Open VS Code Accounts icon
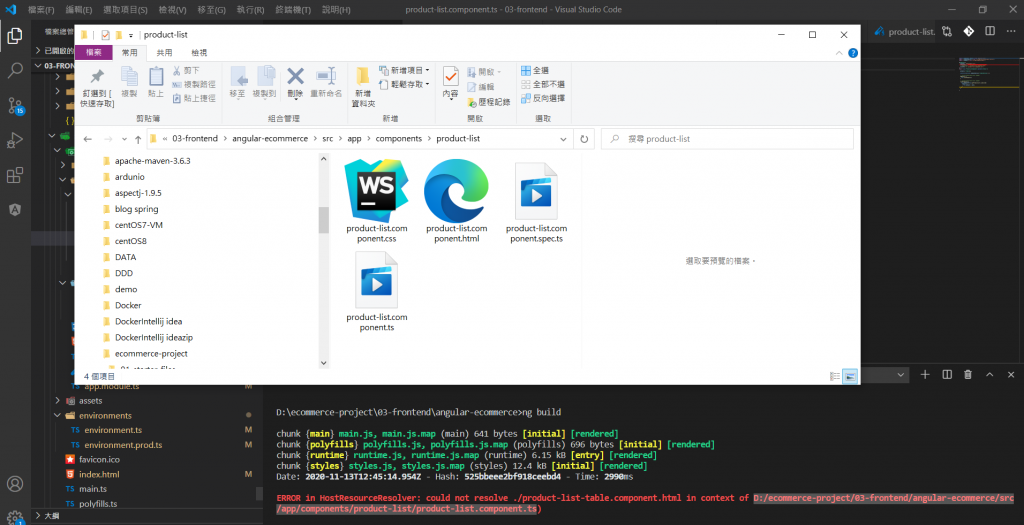The height and width of the screenshot is (525, 1024). [14, 484]
